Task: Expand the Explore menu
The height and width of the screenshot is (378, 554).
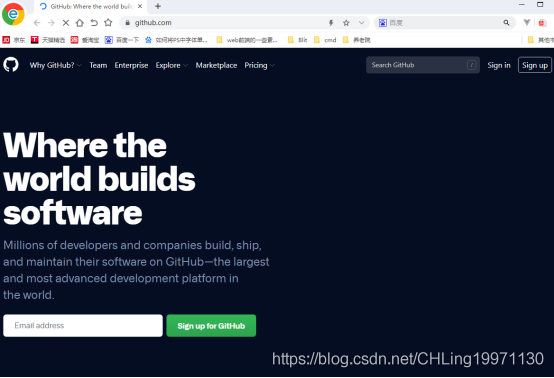Action: click(x=172, y=65)
